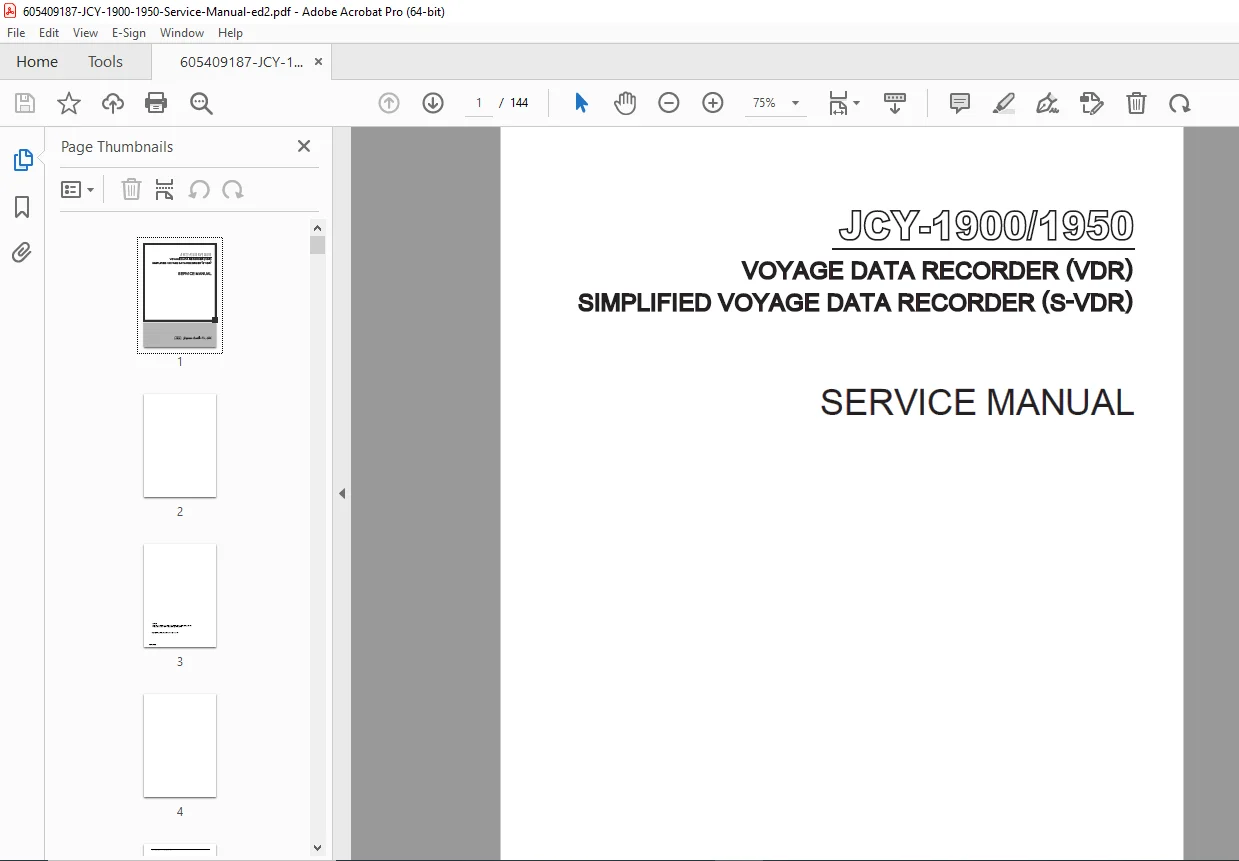The image size is (1239, 861).
Task: Open the Find text search
Action: pyautogui.click(x=201, y=103)
